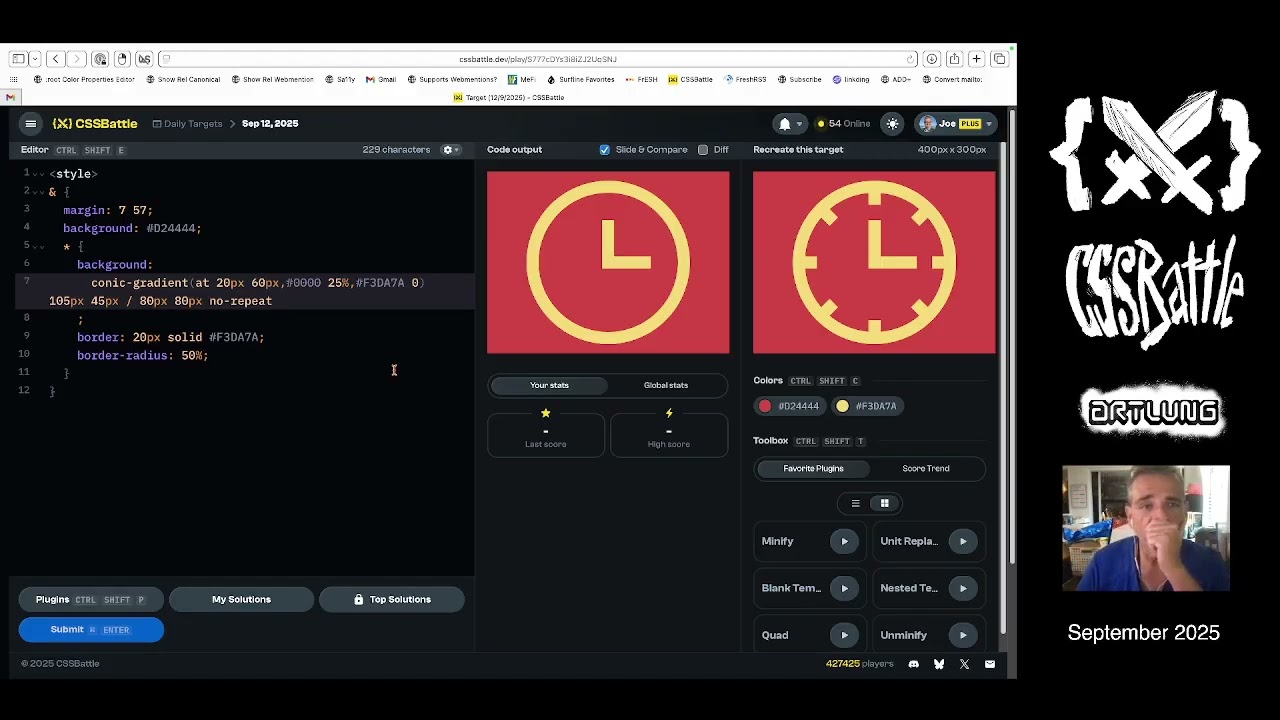
Task: Enable the Diff checkbox
Action: coord(703,150)
